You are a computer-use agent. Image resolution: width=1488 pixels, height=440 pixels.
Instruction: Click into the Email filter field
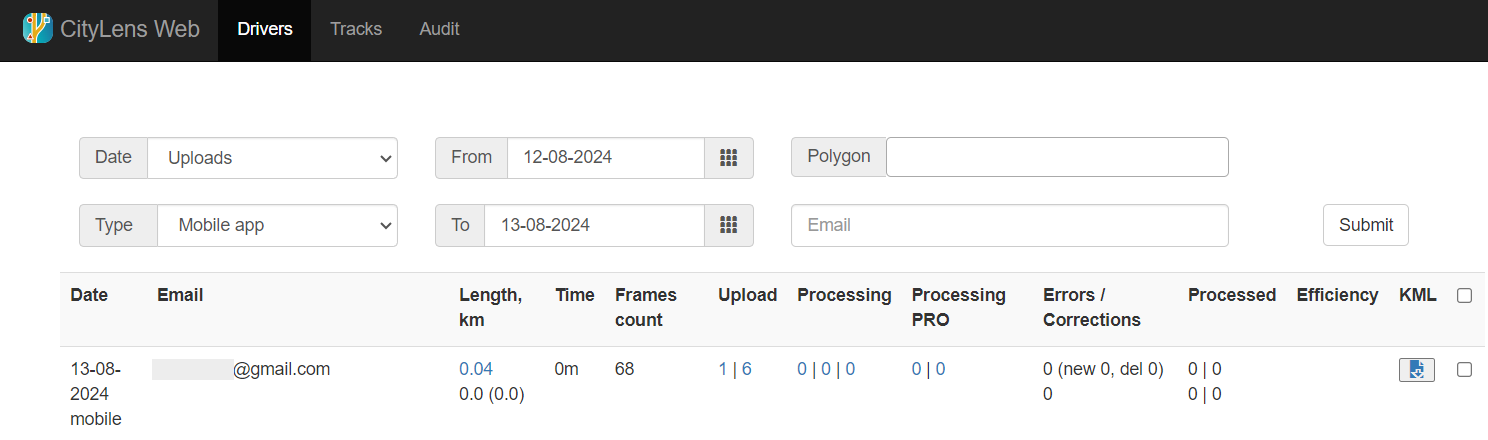click(1009, 225)
